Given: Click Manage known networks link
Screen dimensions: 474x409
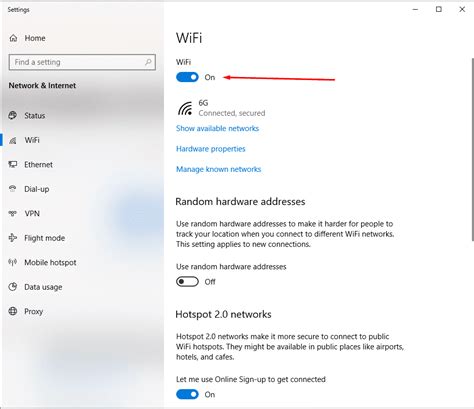Looking at the screenshot, I should pyautogui.click(x=218, y=169).
